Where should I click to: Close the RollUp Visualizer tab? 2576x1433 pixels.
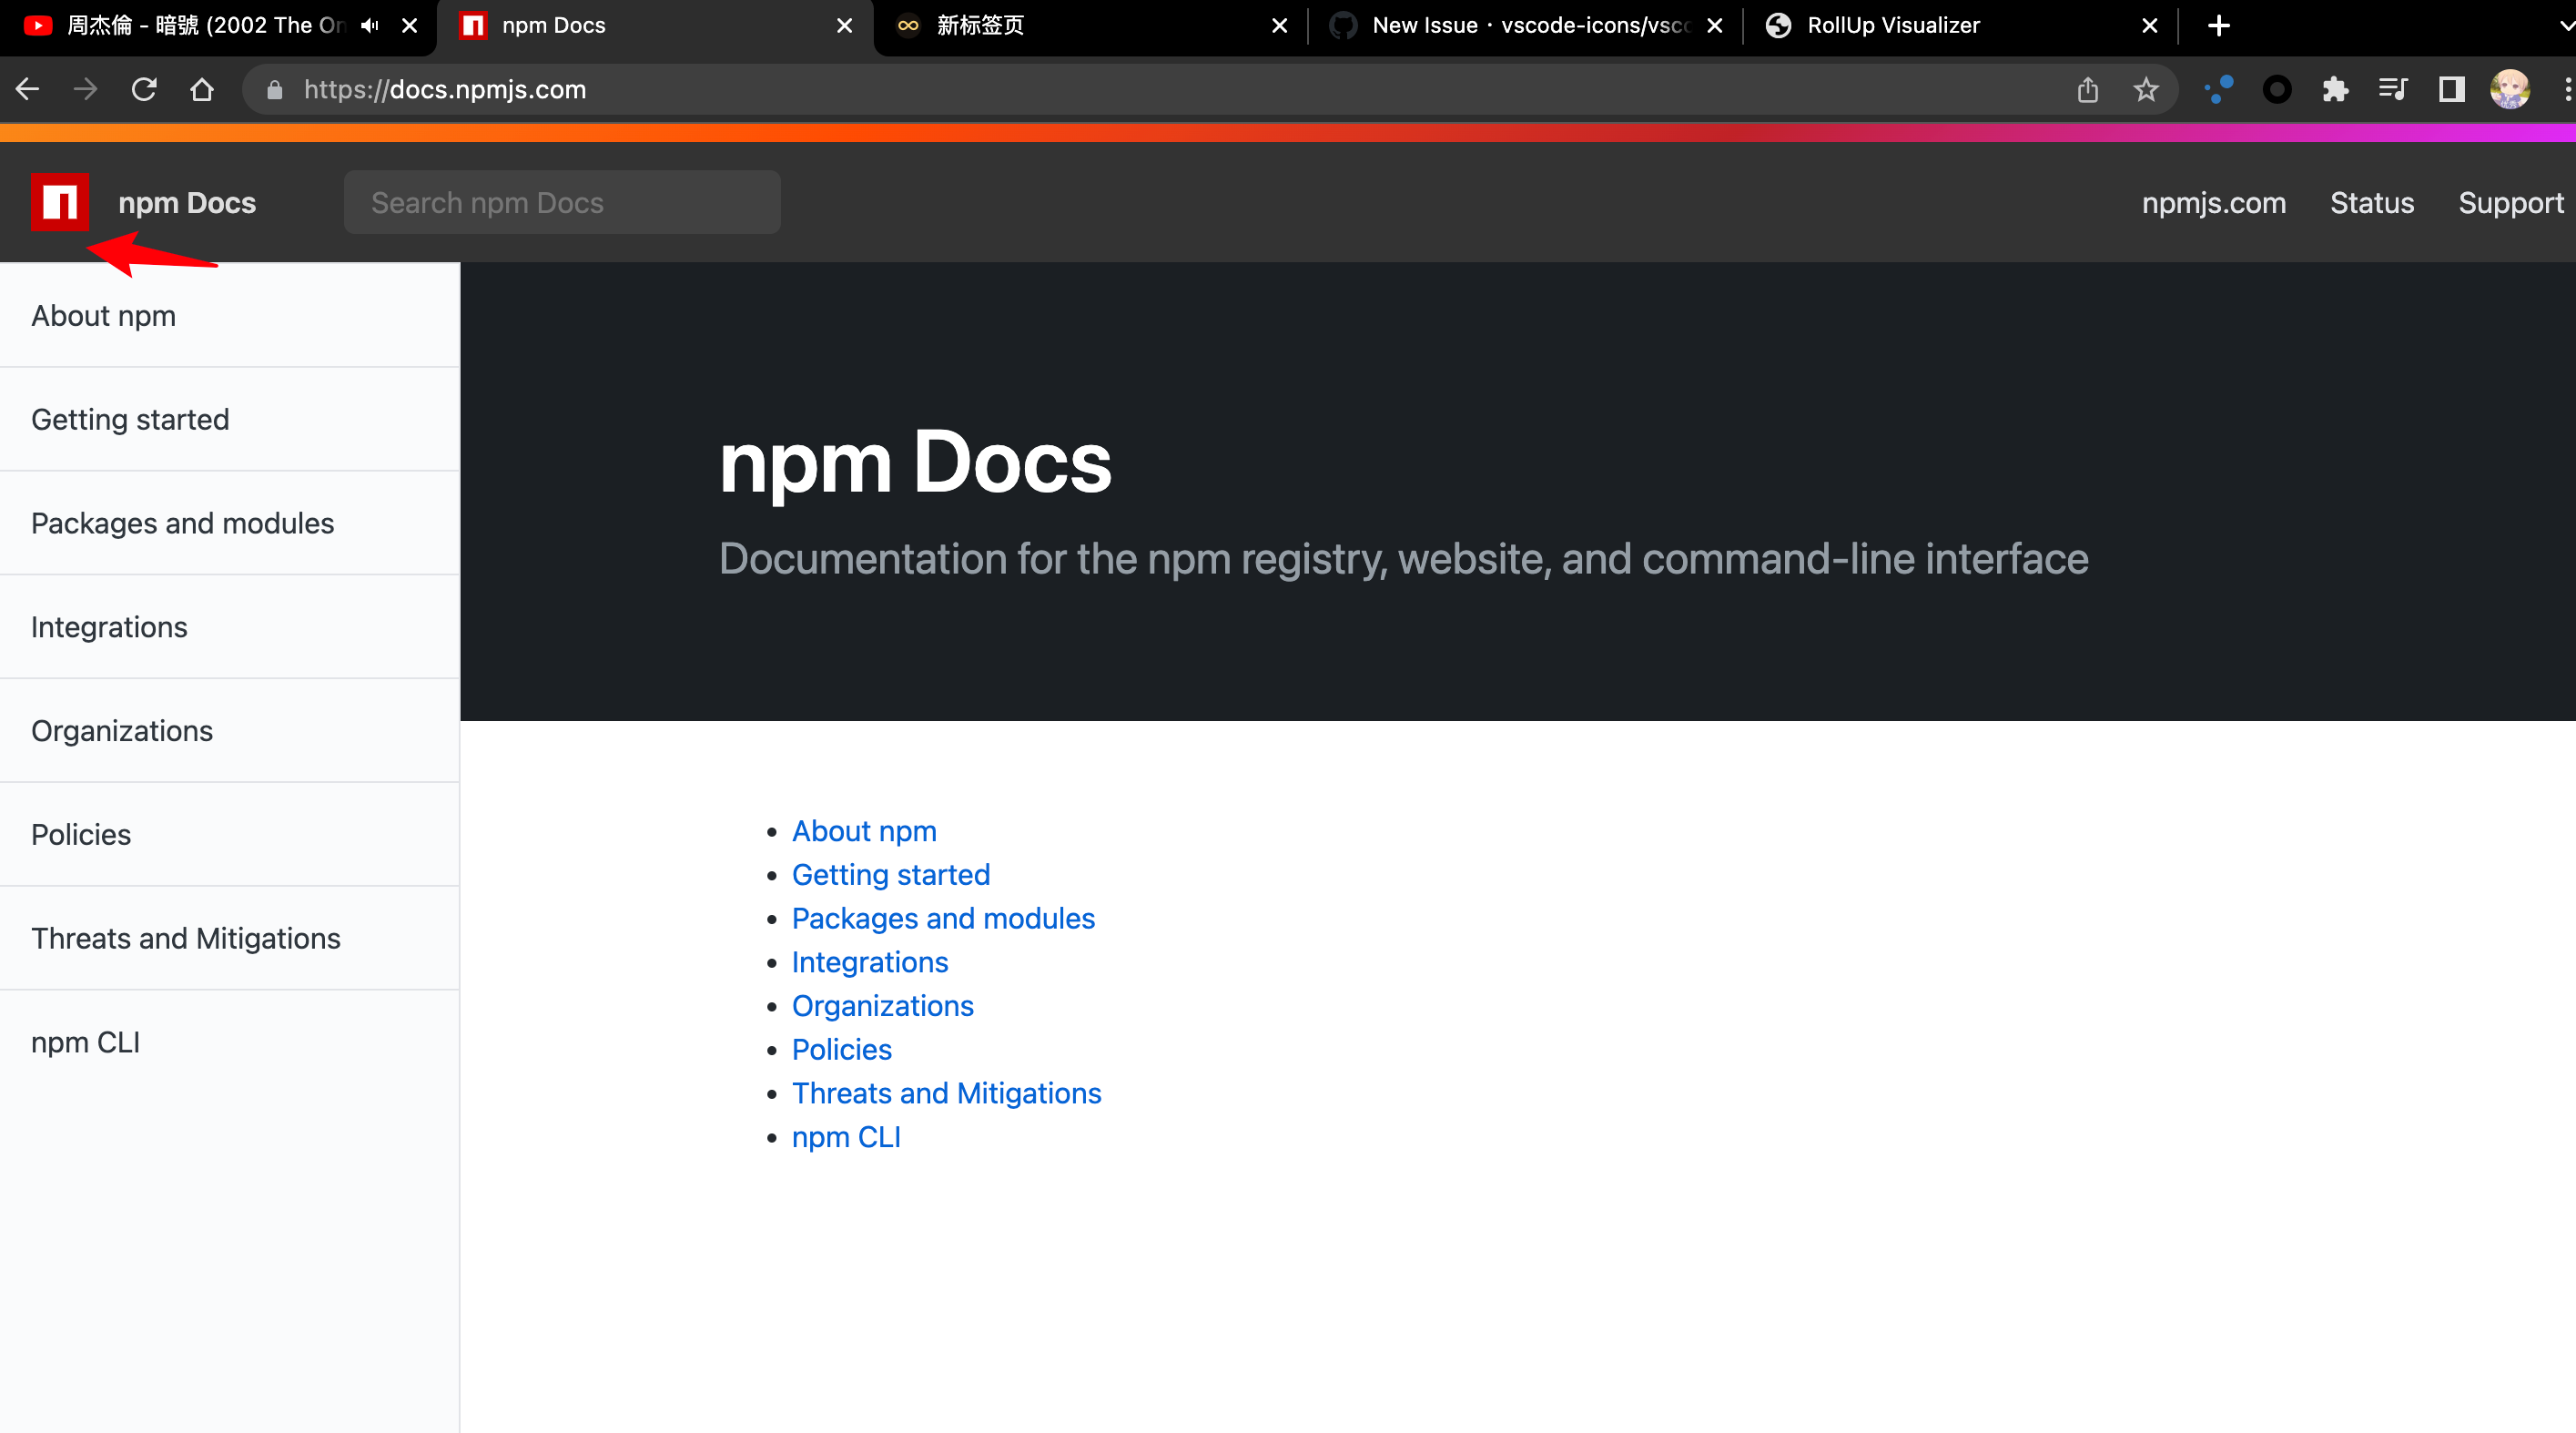click(2150, 26)
